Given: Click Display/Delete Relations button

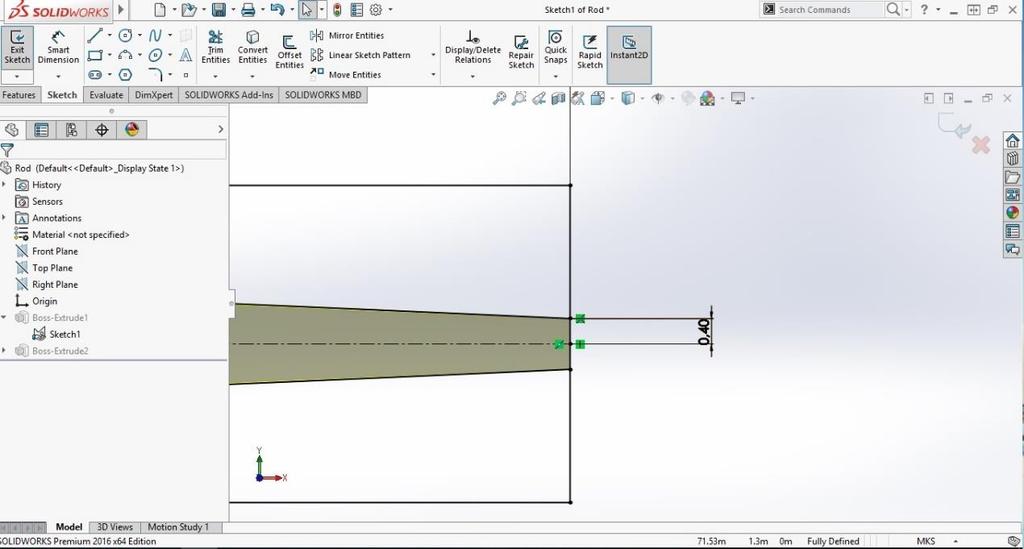Looking at the screenshot, I should pos(473,47).
